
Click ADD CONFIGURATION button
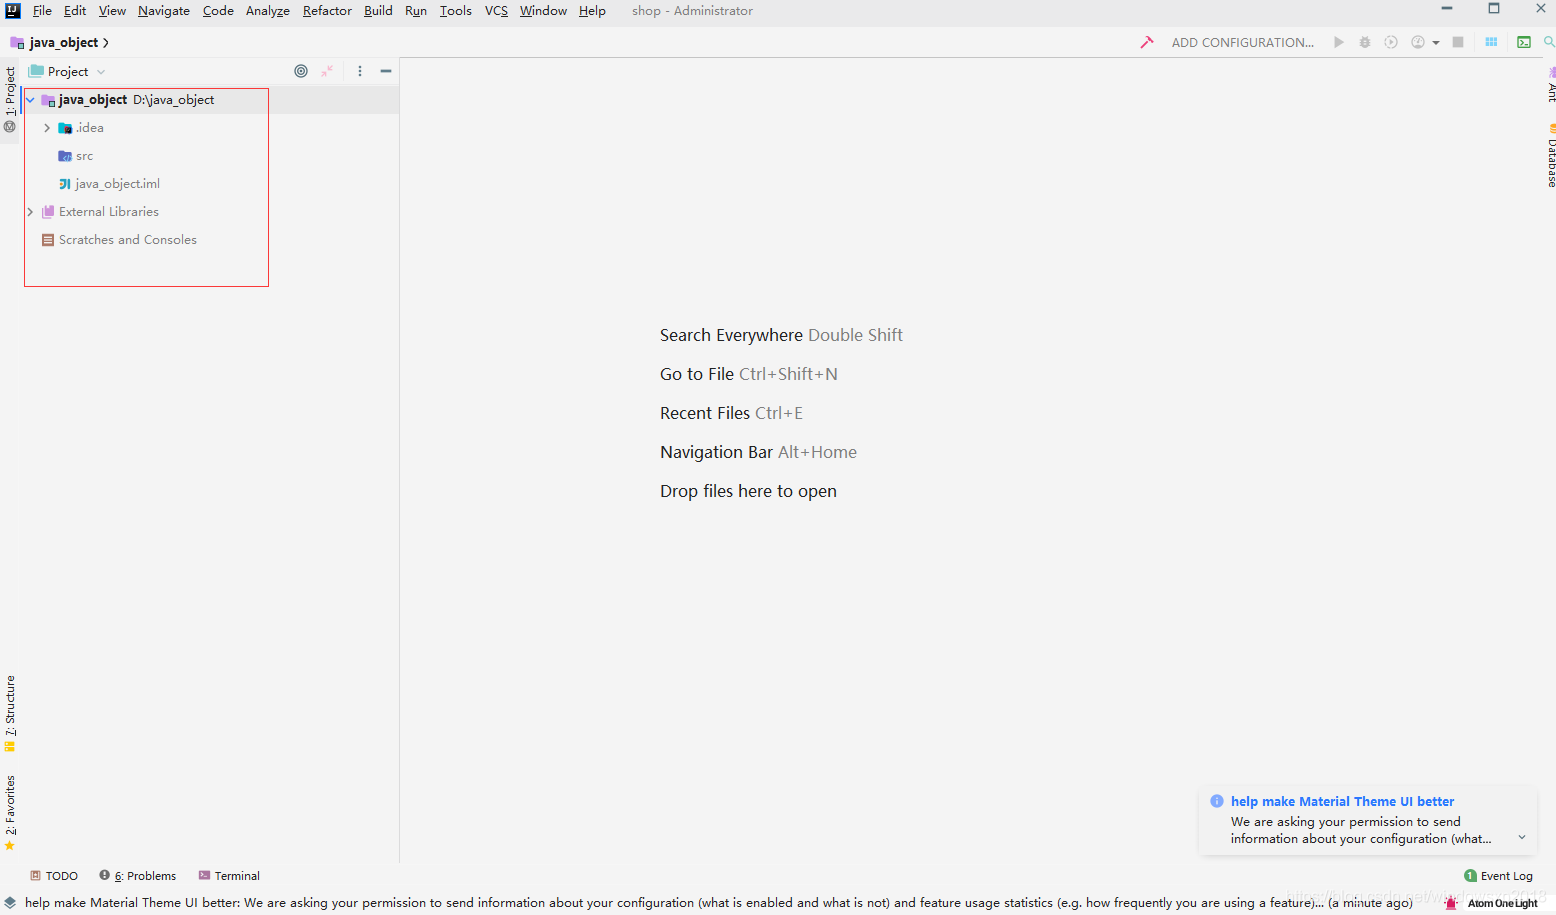tap(1242, 42)
